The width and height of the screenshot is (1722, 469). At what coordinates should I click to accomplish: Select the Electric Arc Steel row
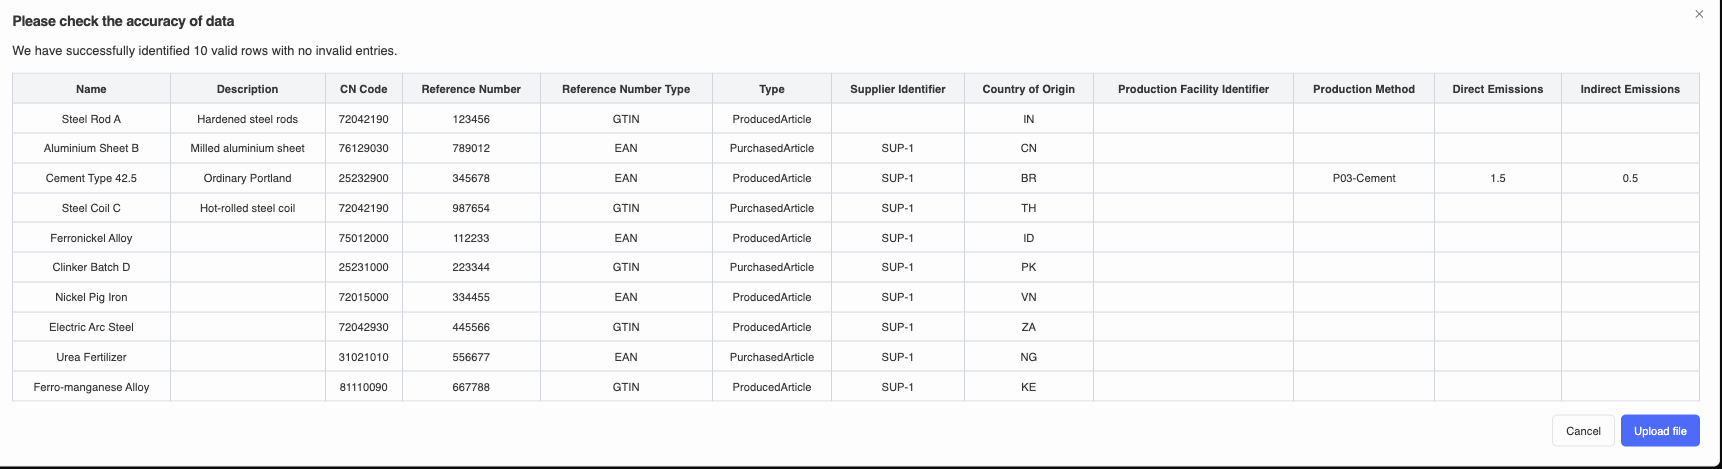pyautogui.click(x=91, y=327)
